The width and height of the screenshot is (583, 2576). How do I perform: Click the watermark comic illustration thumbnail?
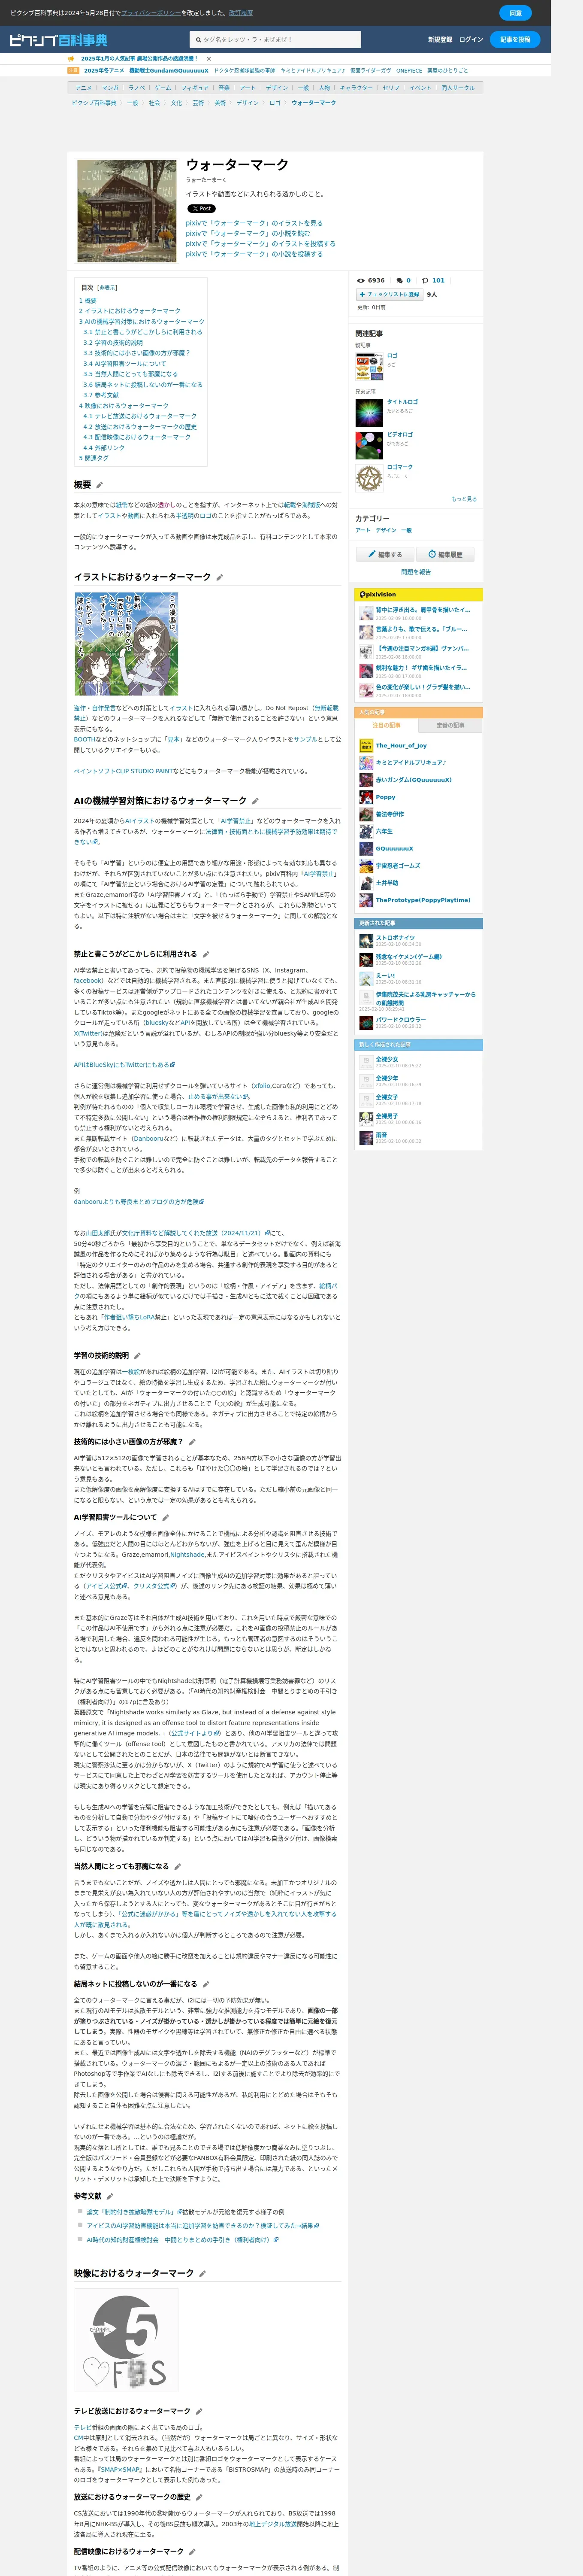pyautogui.click(x=126, y=644)
